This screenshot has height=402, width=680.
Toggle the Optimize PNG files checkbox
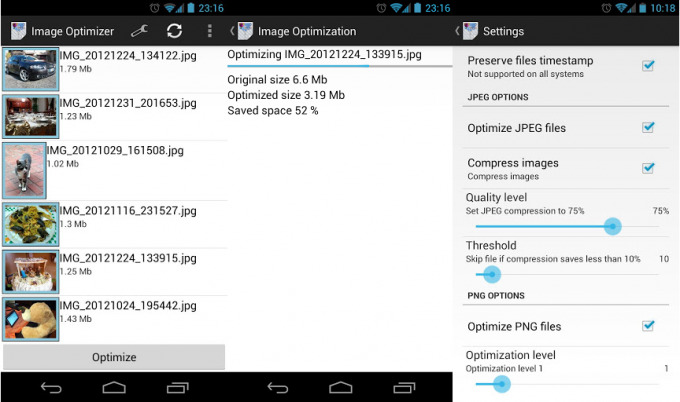pyautogui.click(x=648, y=326)
